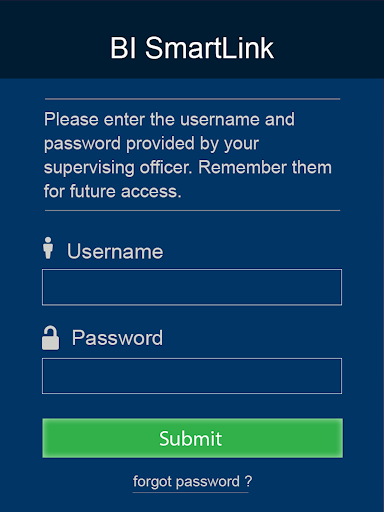
Task: Click the person icon beside Username
Action: point(48,248)
